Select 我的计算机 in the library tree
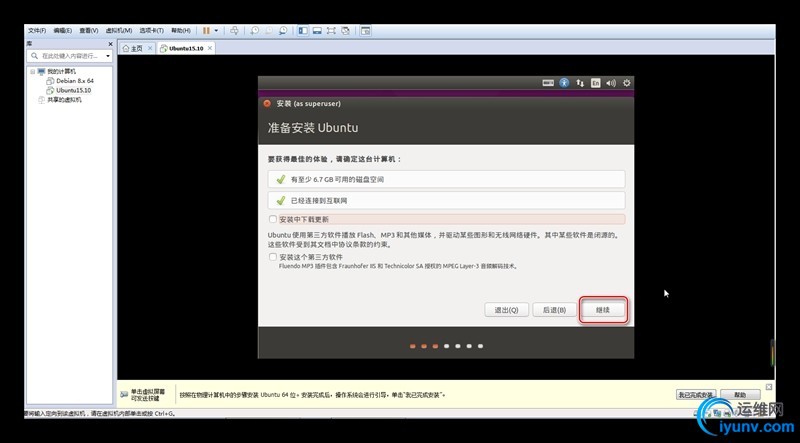800x443 pixels. click(61, 71)
